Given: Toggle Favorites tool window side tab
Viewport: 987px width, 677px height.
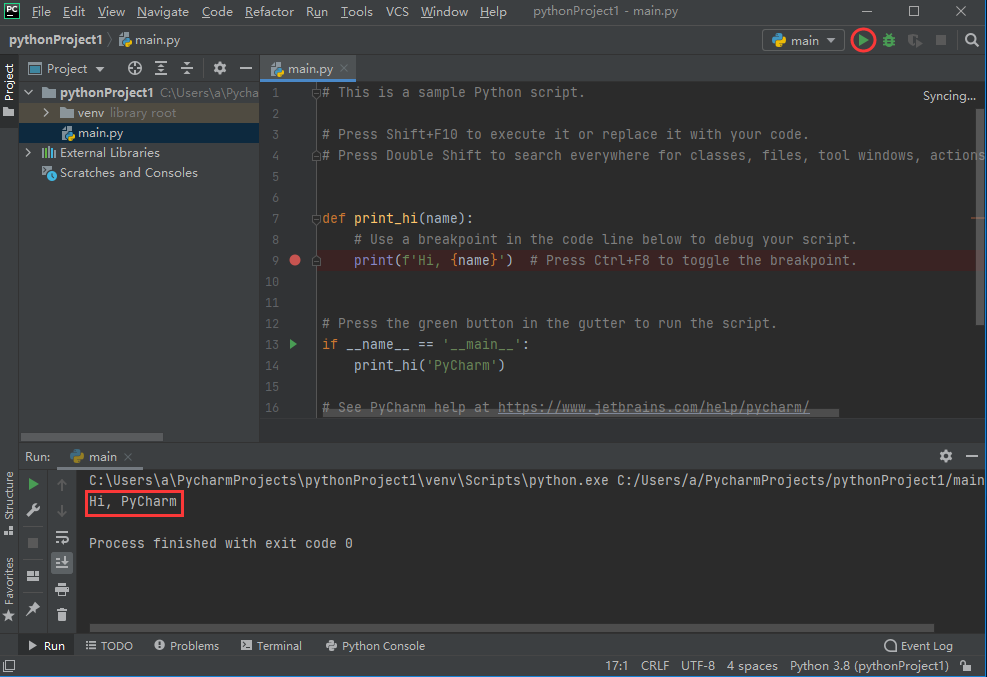Looking at the screenshot, I should pos(9,590).
